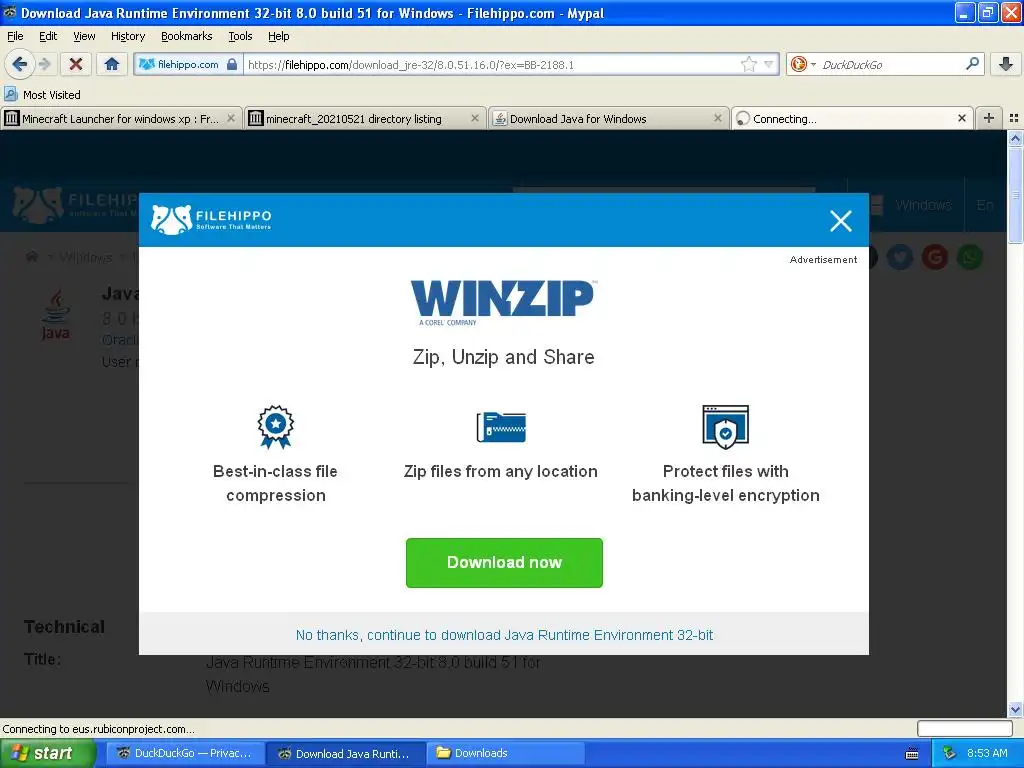Click Protect files with banking-level encryption text

click(x=726, y=483)
